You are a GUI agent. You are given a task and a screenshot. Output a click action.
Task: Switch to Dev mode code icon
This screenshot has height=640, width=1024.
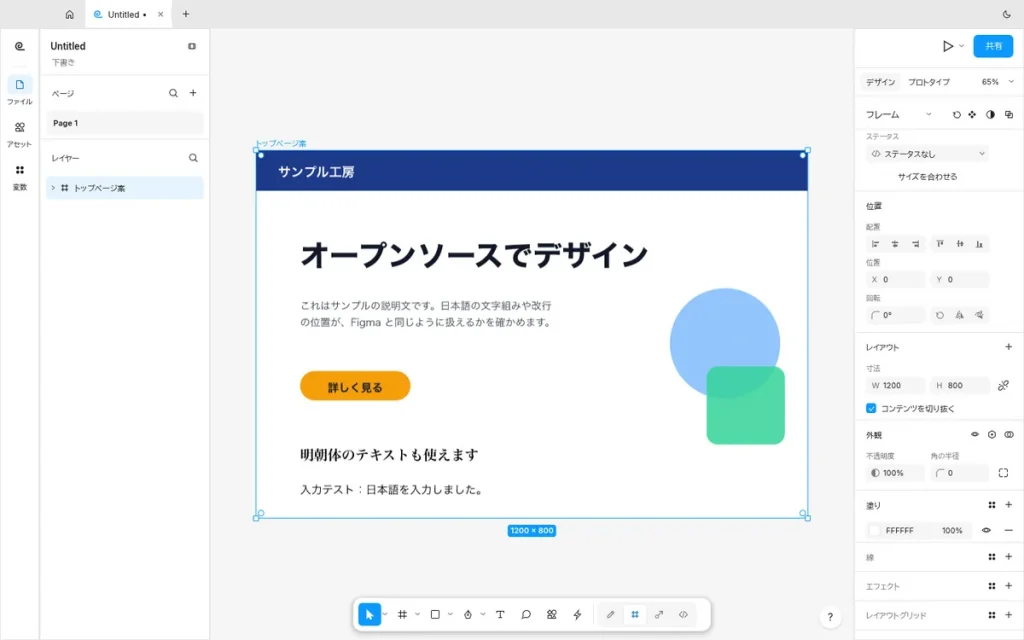pos(683,615)
